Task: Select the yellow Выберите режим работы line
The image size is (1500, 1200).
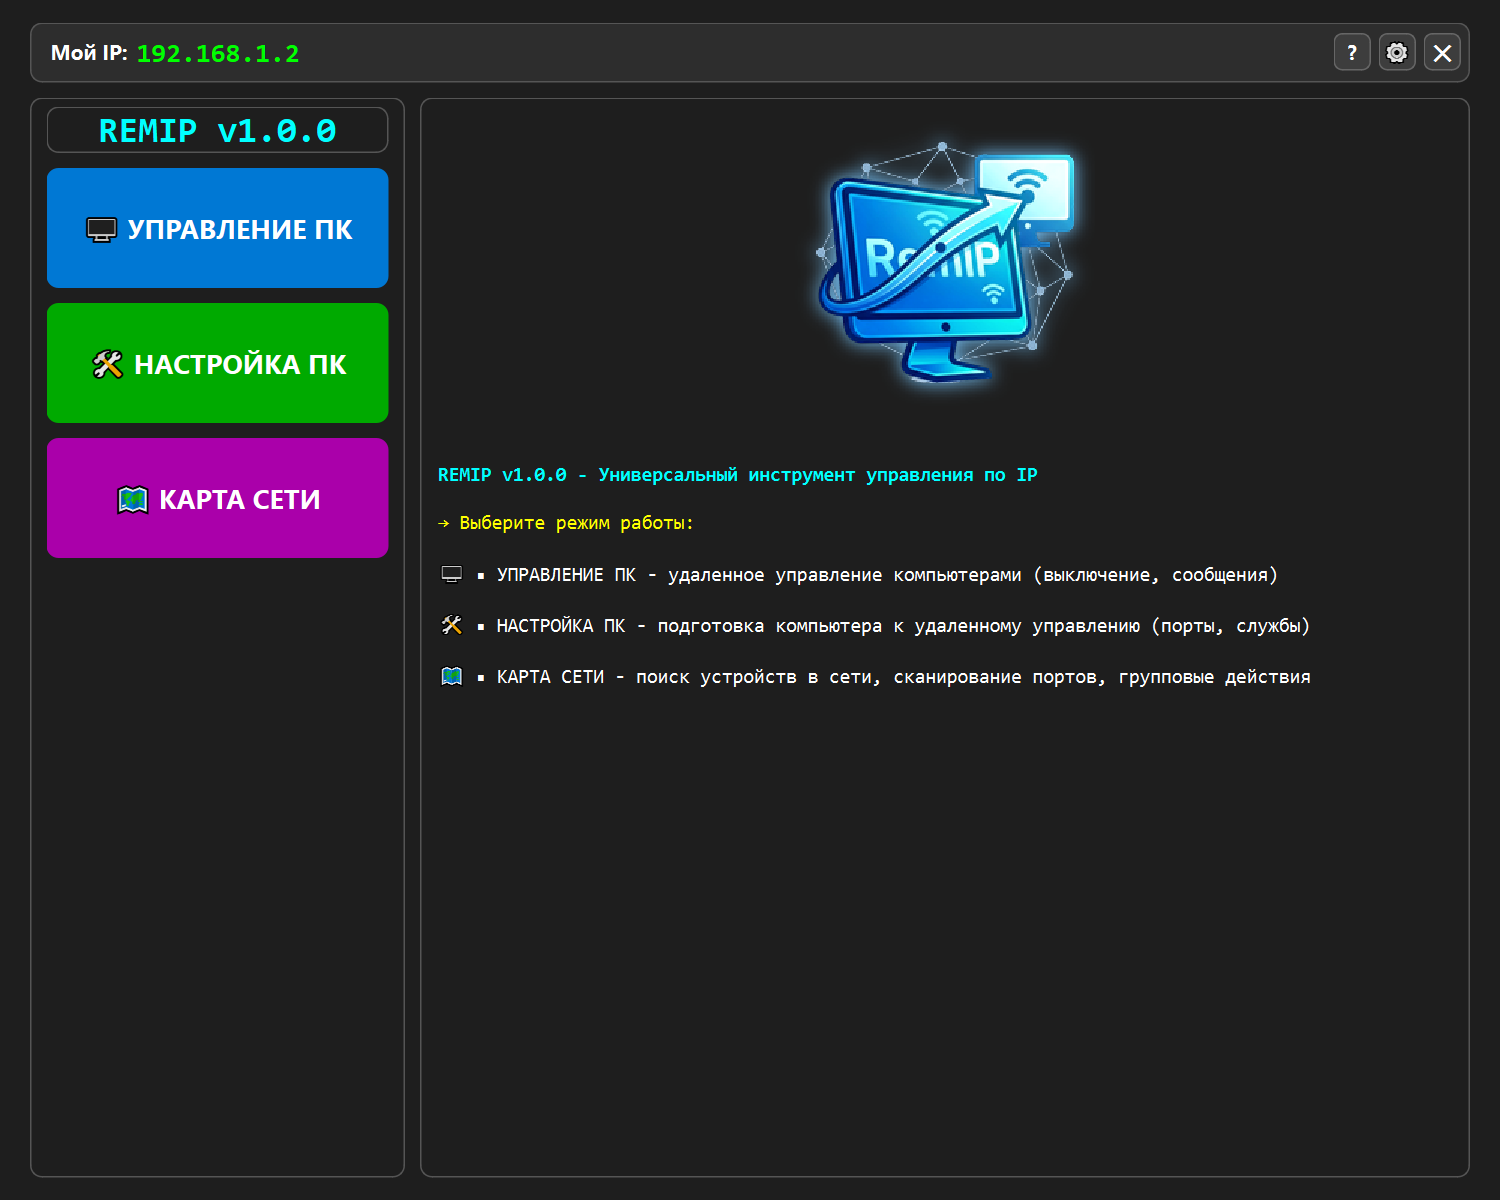Action: [565, 523]
